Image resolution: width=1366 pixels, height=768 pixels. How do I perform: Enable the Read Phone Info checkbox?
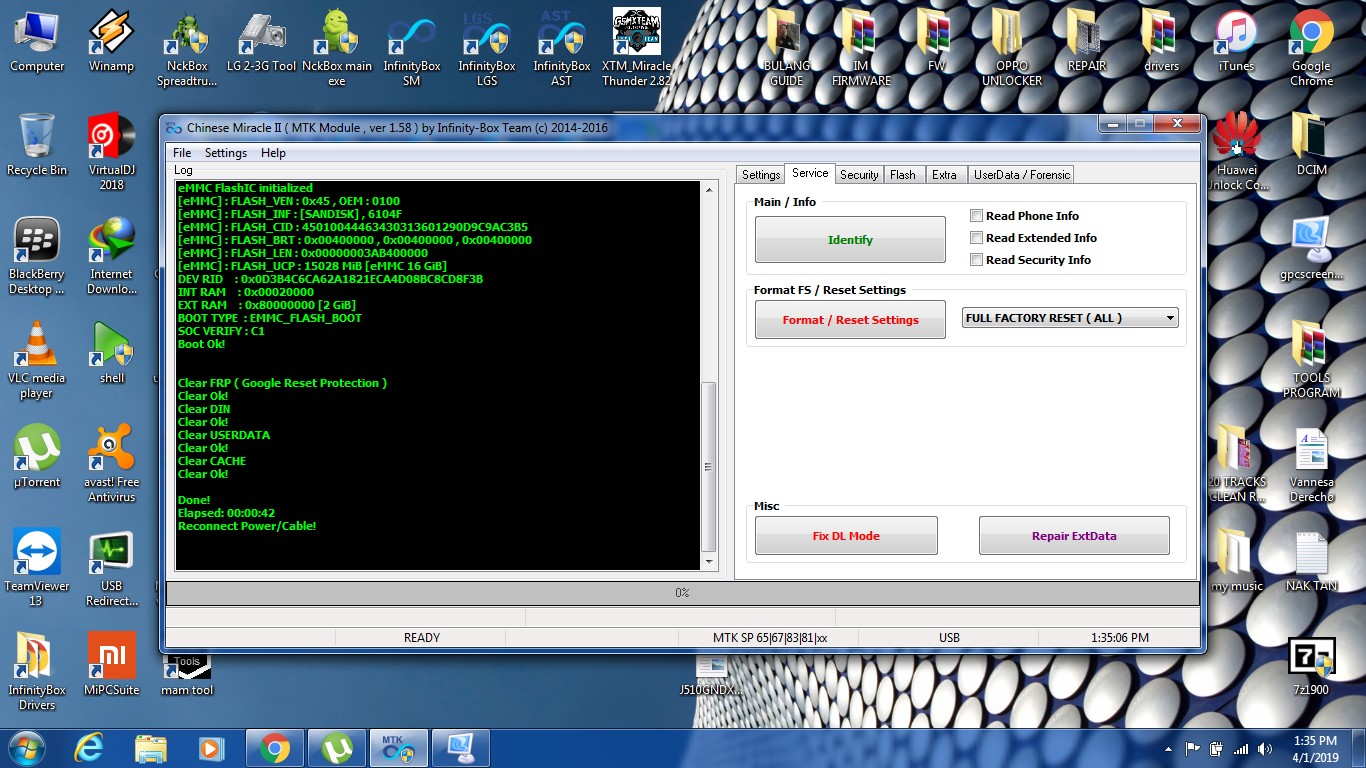coord(977,216)
